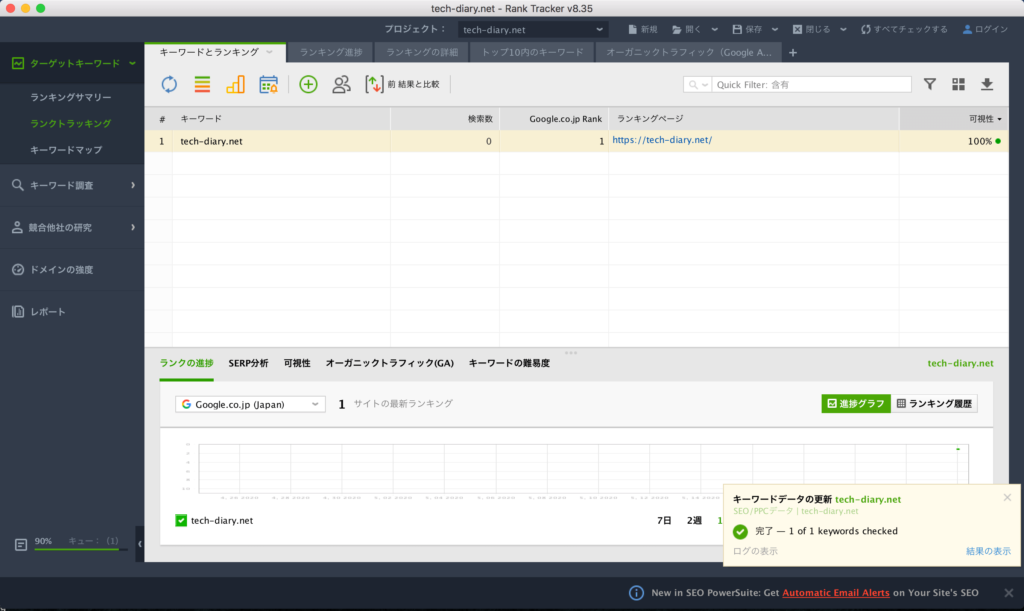The height and width of the screenshot is (611, 1024).
Task: Open the Google.co.jp (Japan) search engine dropdown
Action: pyautogui.click(x=250, y=404)
